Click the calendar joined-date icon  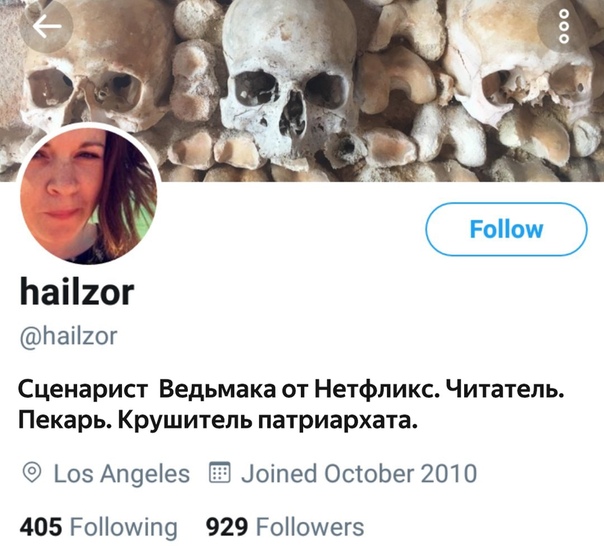pyautogui.click(x=220, y=472)
